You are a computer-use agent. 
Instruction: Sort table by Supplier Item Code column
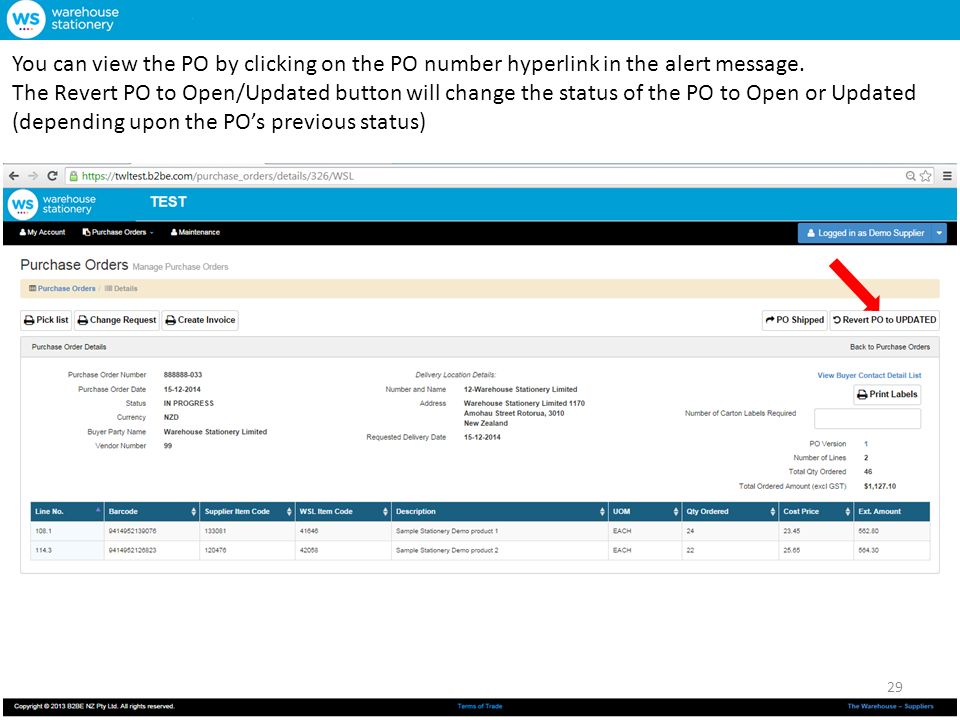pyautogui.click(x=247, y=511)
